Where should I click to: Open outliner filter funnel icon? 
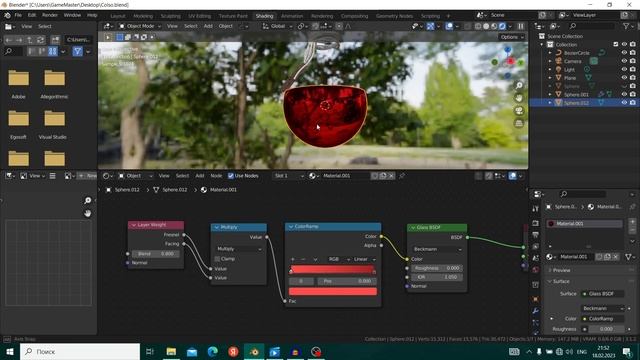tap(626, 26)
